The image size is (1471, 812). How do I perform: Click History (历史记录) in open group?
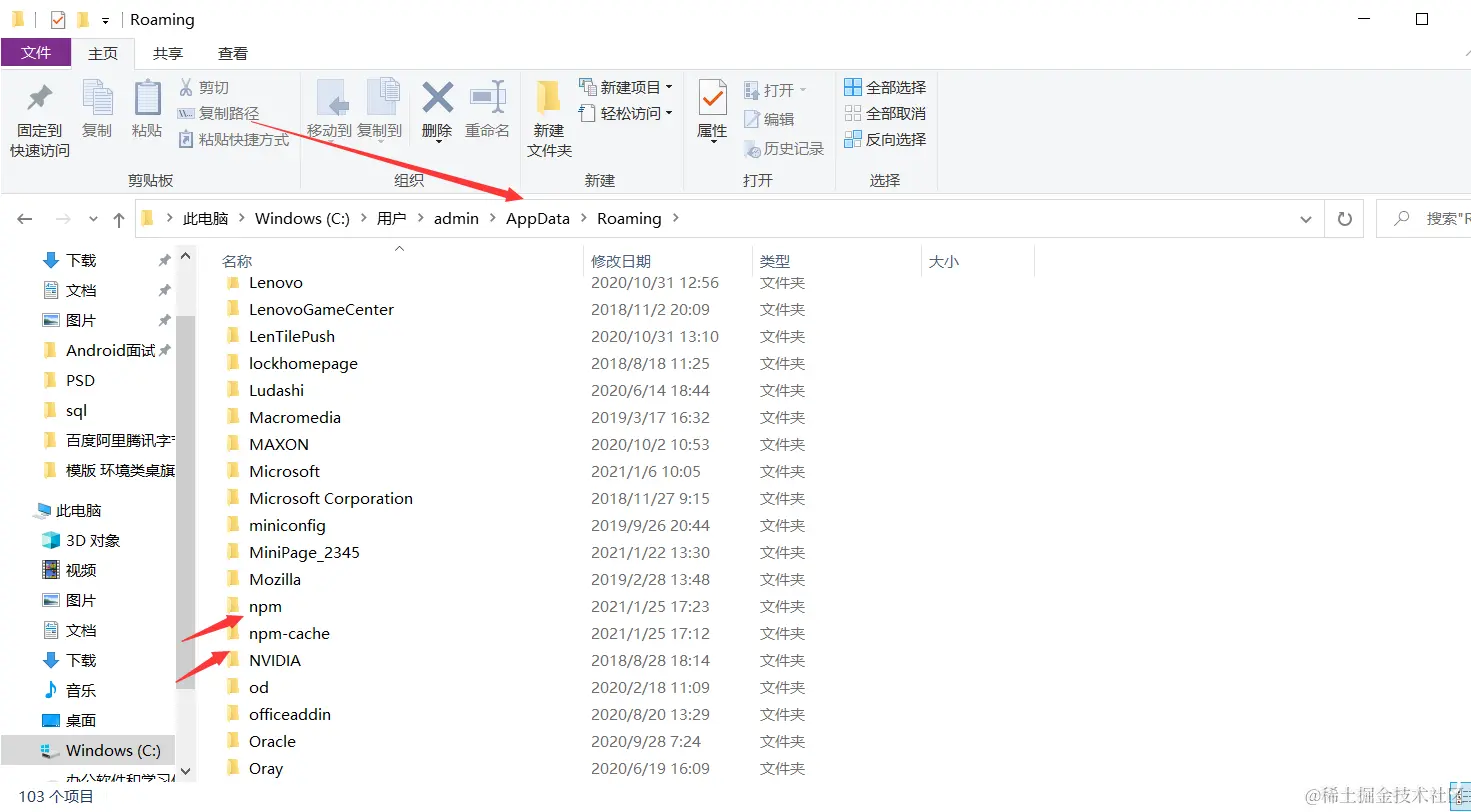[784, 148]
